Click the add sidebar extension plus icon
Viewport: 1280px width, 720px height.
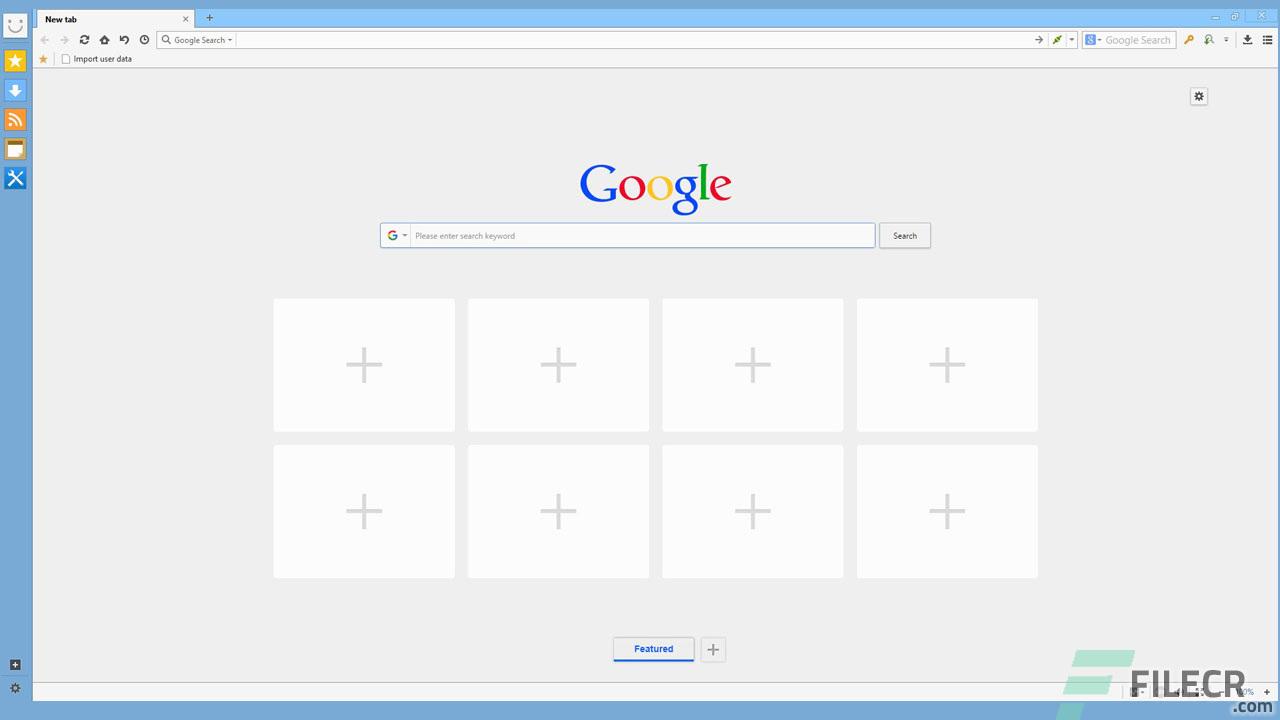15,665
